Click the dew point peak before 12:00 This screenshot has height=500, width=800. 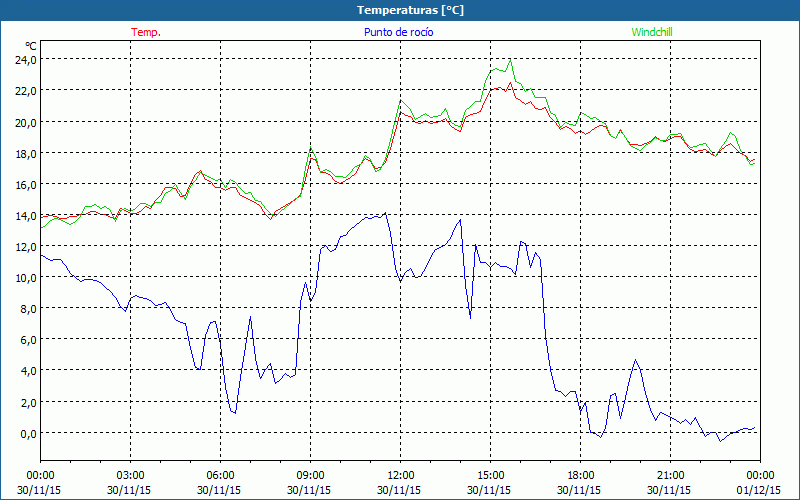pyautogui.click(x=385, y=213)
